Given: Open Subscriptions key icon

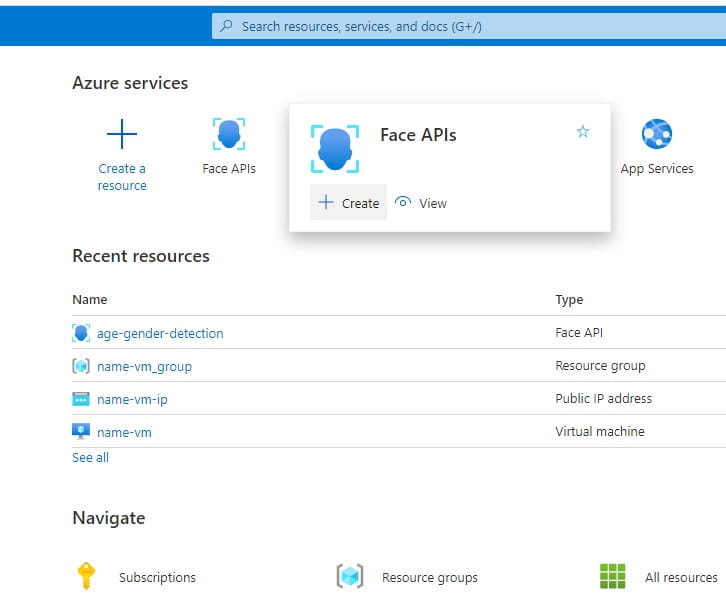Looking at the screenshot, I should 86,576.
